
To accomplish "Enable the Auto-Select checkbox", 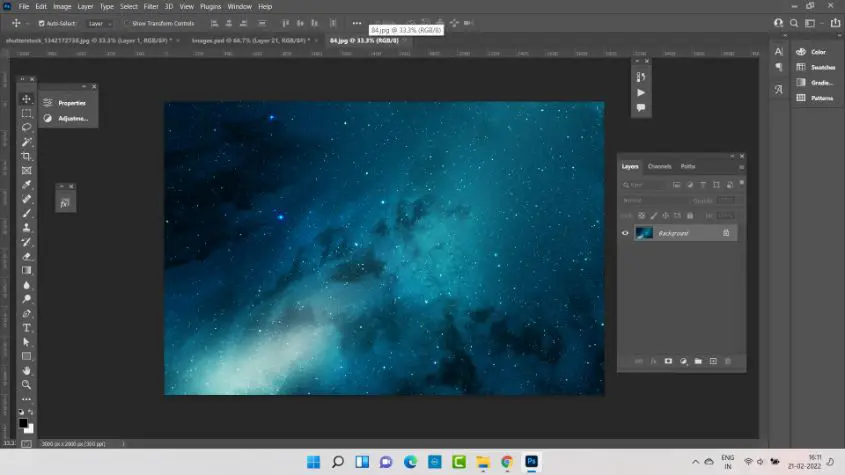I will [x=41, y=22].
